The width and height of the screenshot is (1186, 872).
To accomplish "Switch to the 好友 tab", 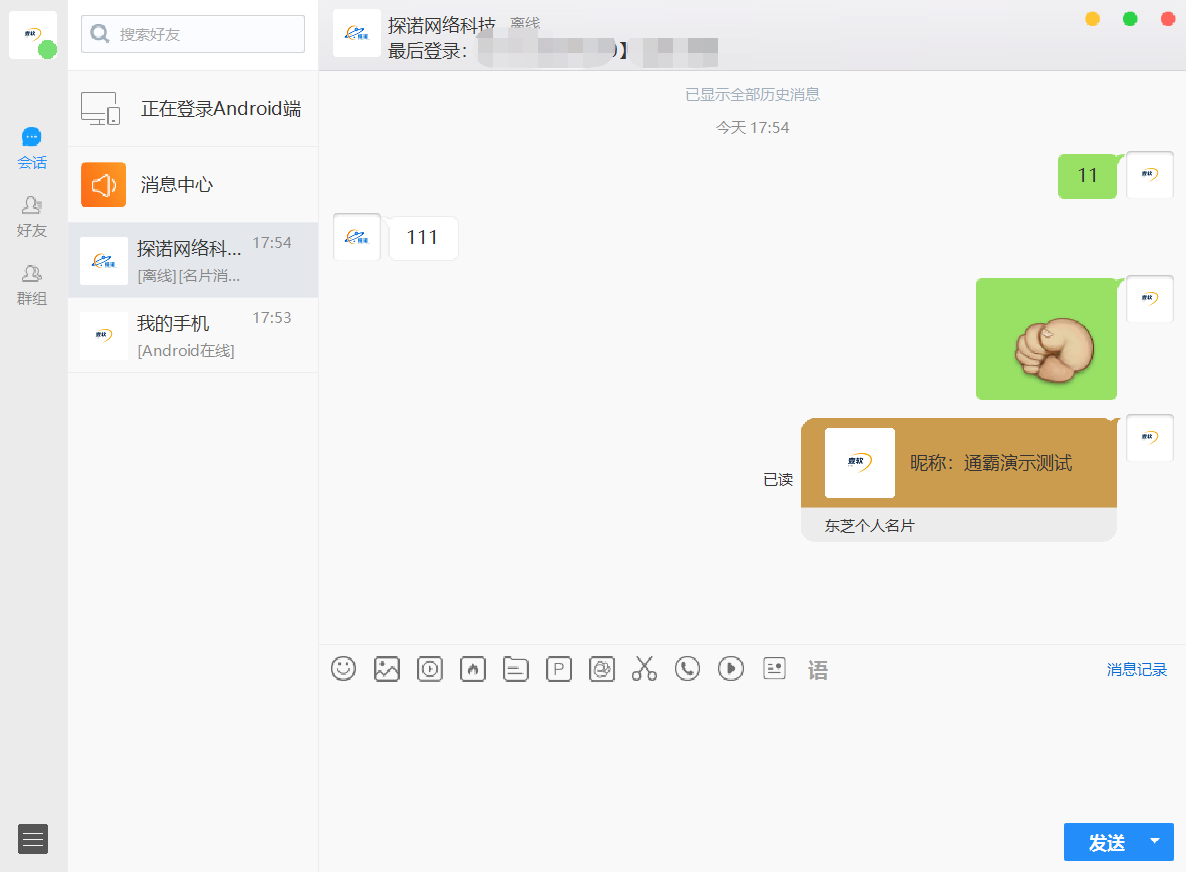I will tap(31, 215).
